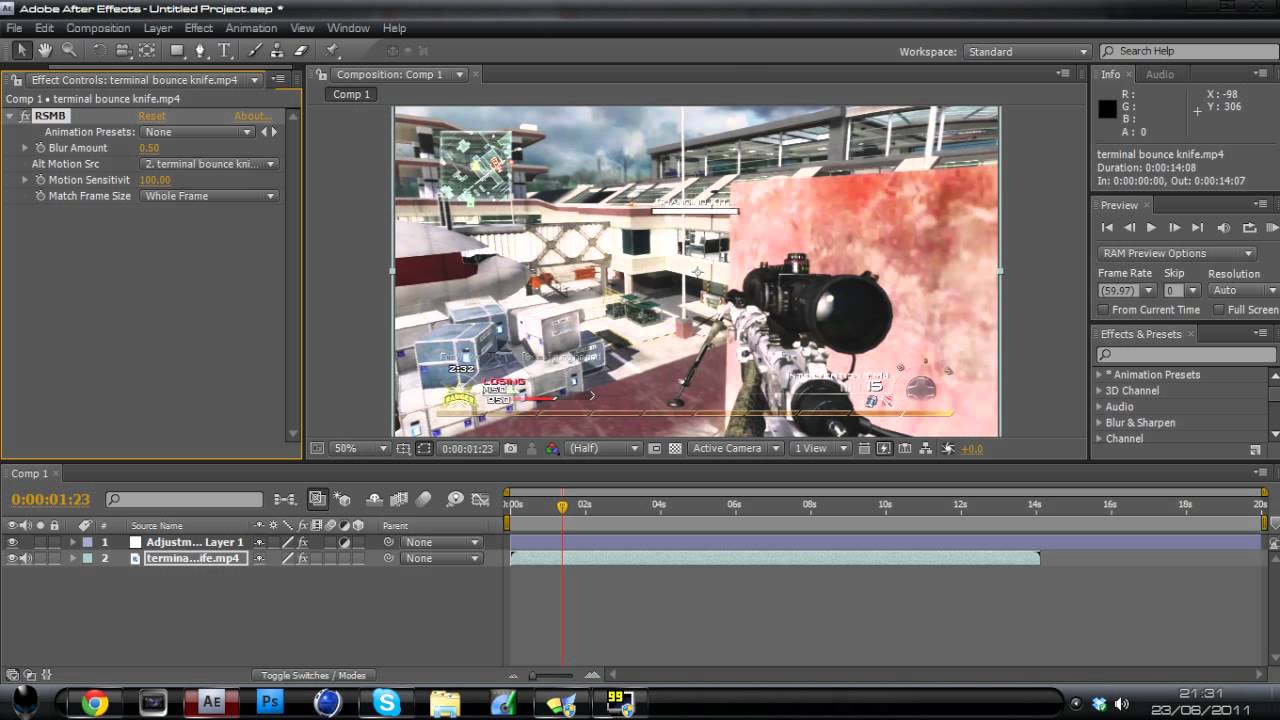Open the Alt Motion Src dropdown
This screenshot has width=1280, height=720.
[209, 164]
